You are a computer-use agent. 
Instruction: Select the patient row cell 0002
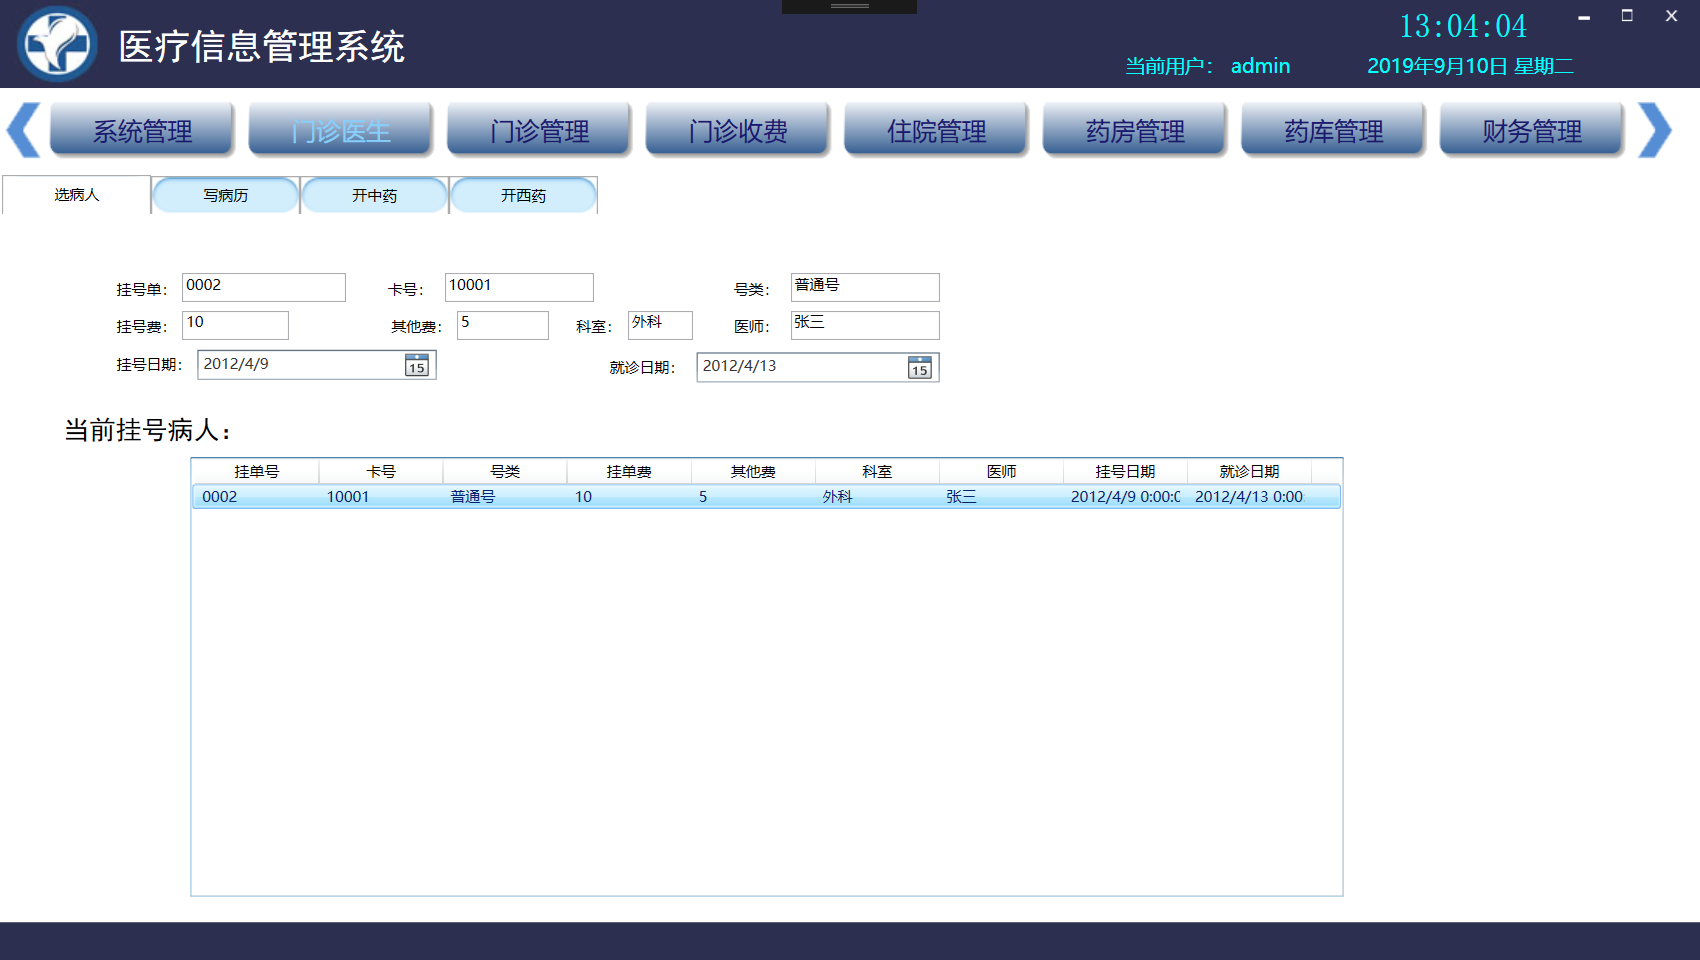[x=220, y=497]
